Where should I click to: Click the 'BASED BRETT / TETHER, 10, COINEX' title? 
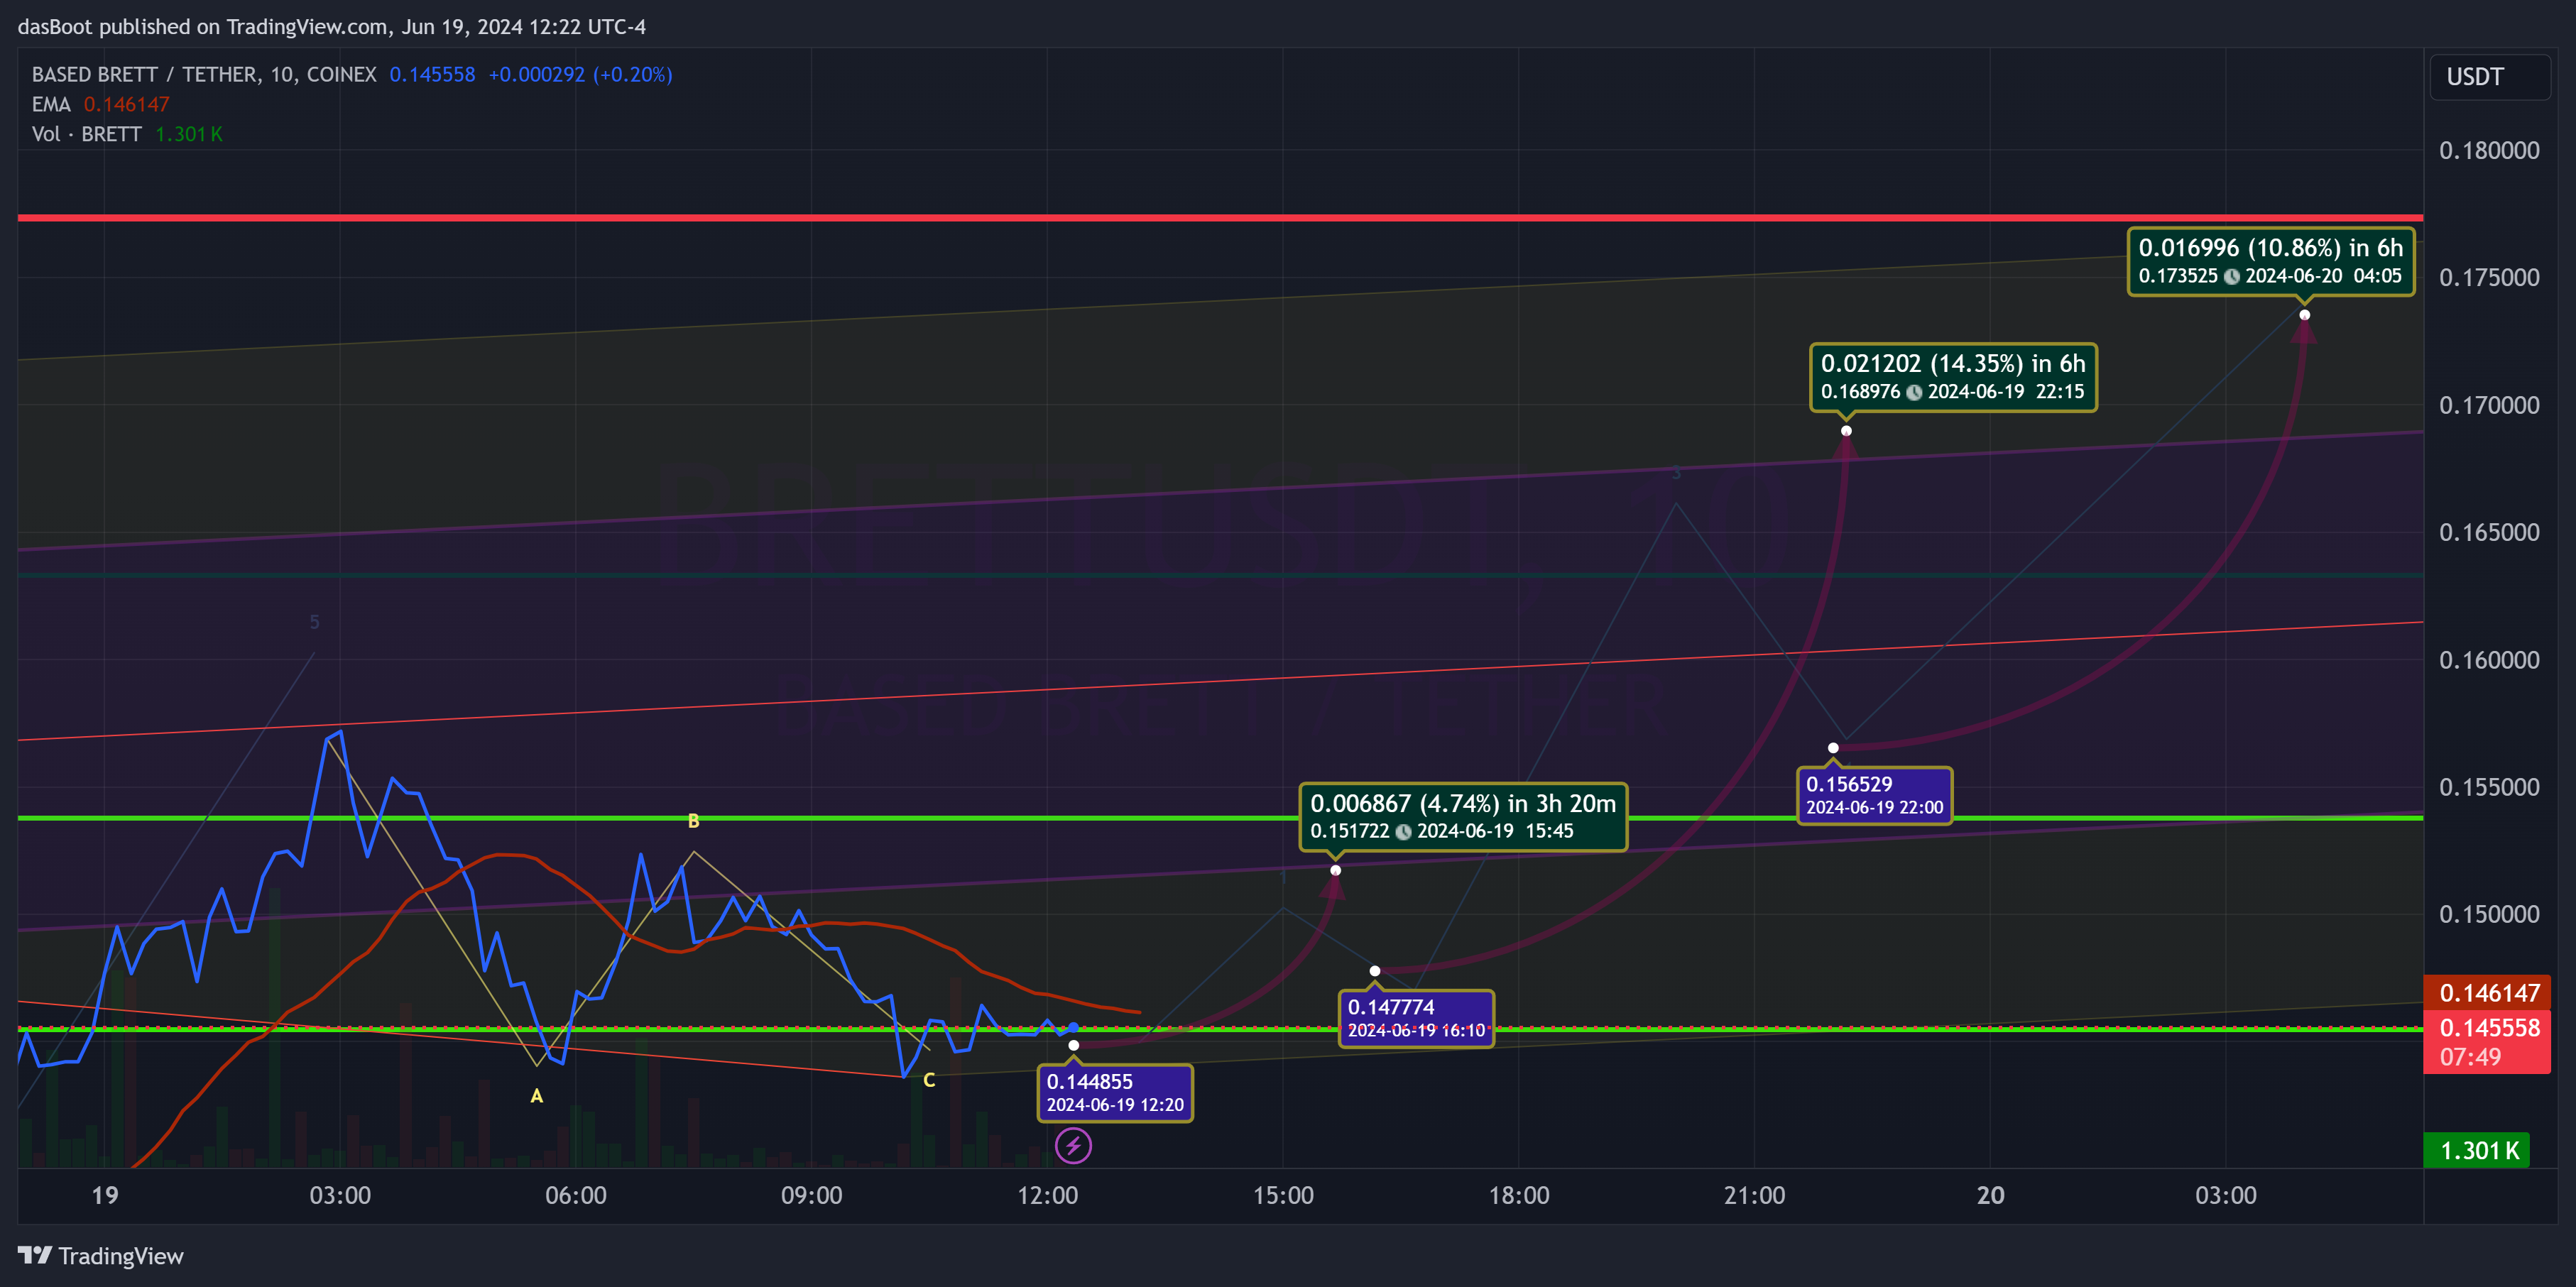204,75
